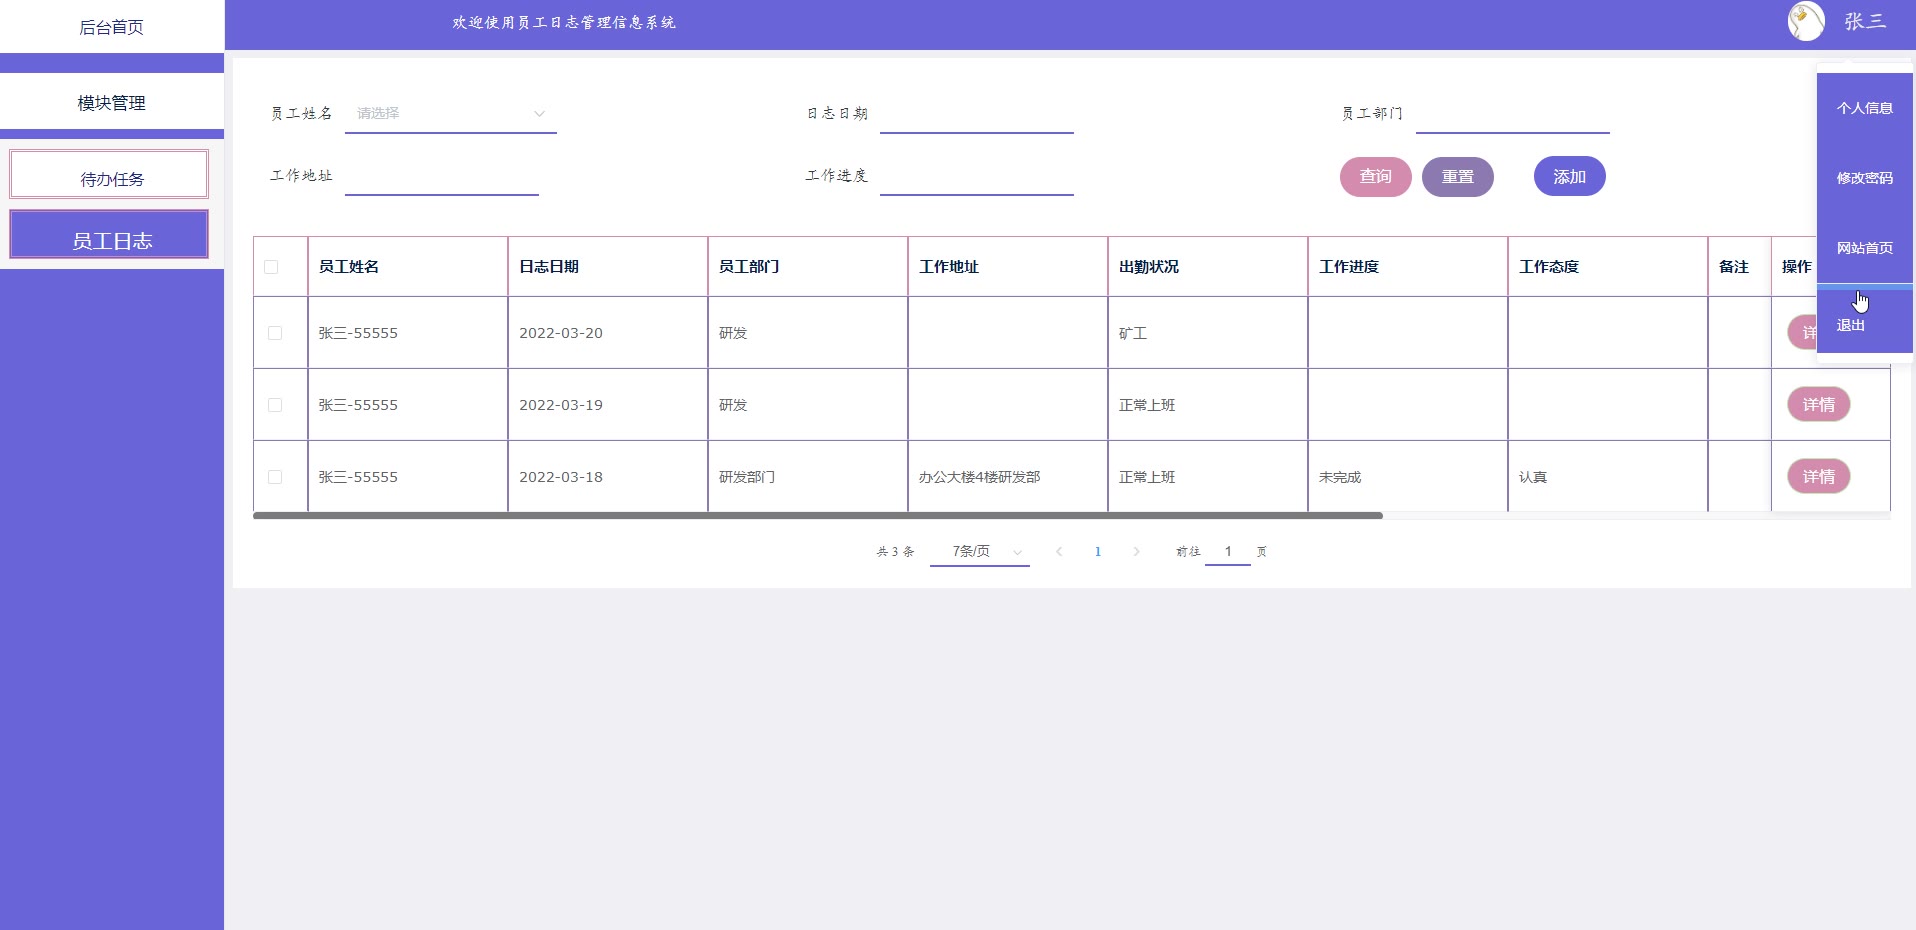This screenshot has height=930, width=1916.
Task: Click the user avatar icon
Action: point(1806,21)
